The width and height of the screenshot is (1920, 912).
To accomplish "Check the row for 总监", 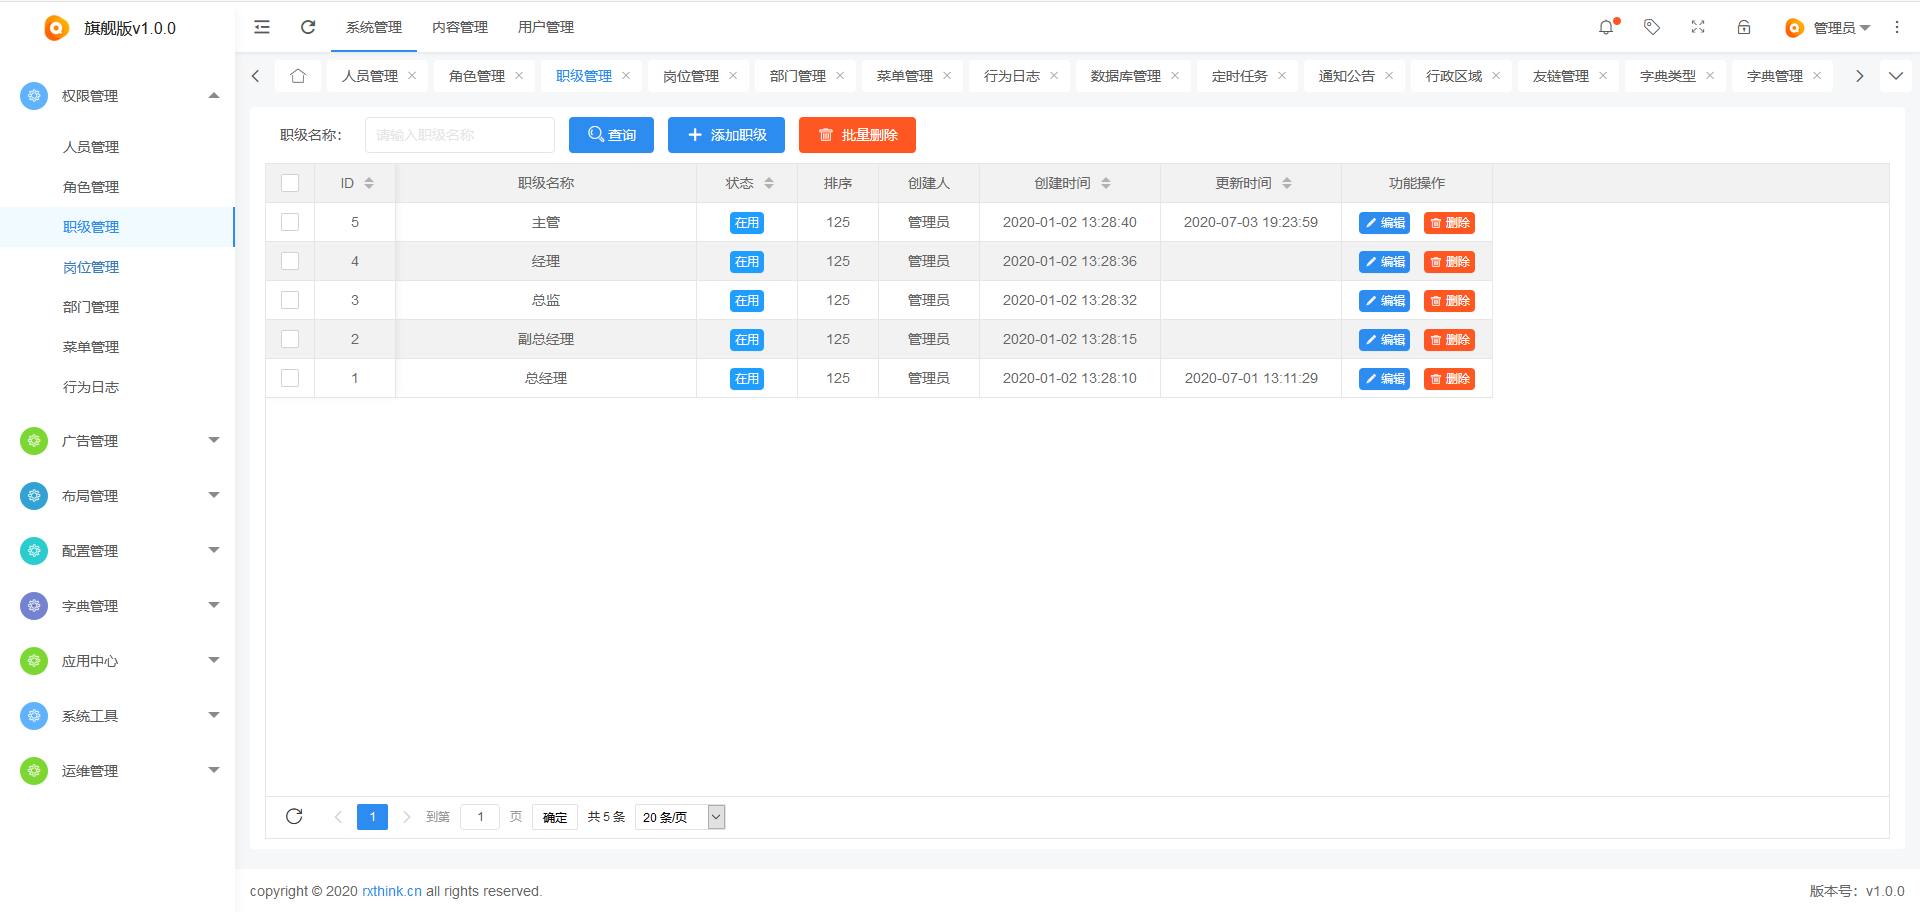I will coord(290,300).
